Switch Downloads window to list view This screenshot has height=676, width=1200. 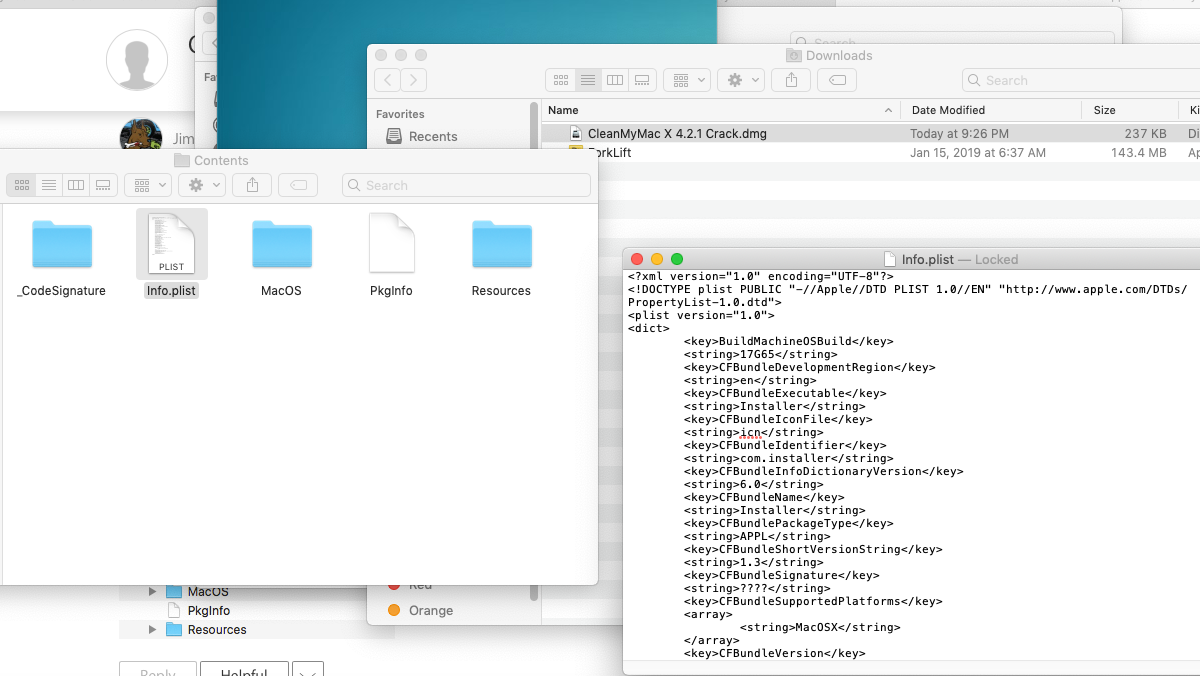pyautogui.click(x=588, y=80)
